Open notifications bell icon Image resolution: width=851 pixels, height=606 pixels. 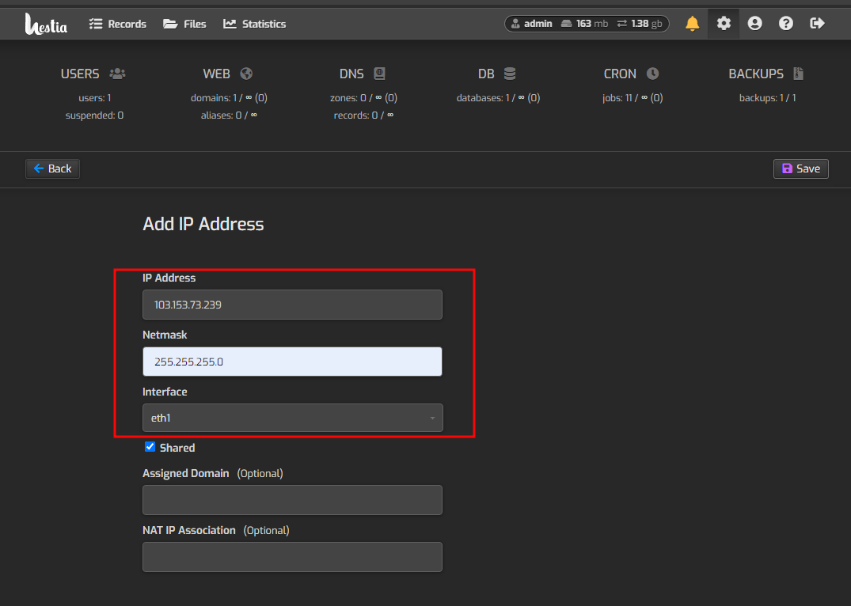[692, 23]
